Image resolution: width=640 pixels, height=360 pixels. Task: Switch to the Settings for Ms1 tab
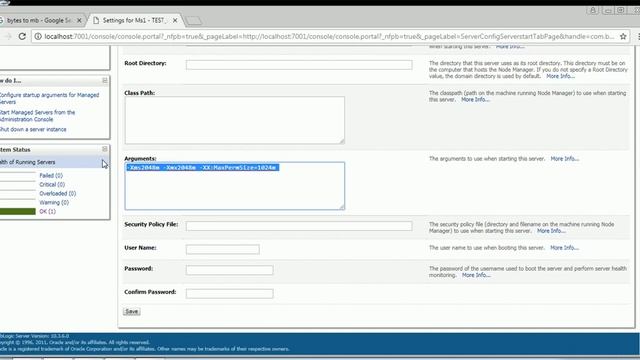pyautogui.click(x=135, y=20)
